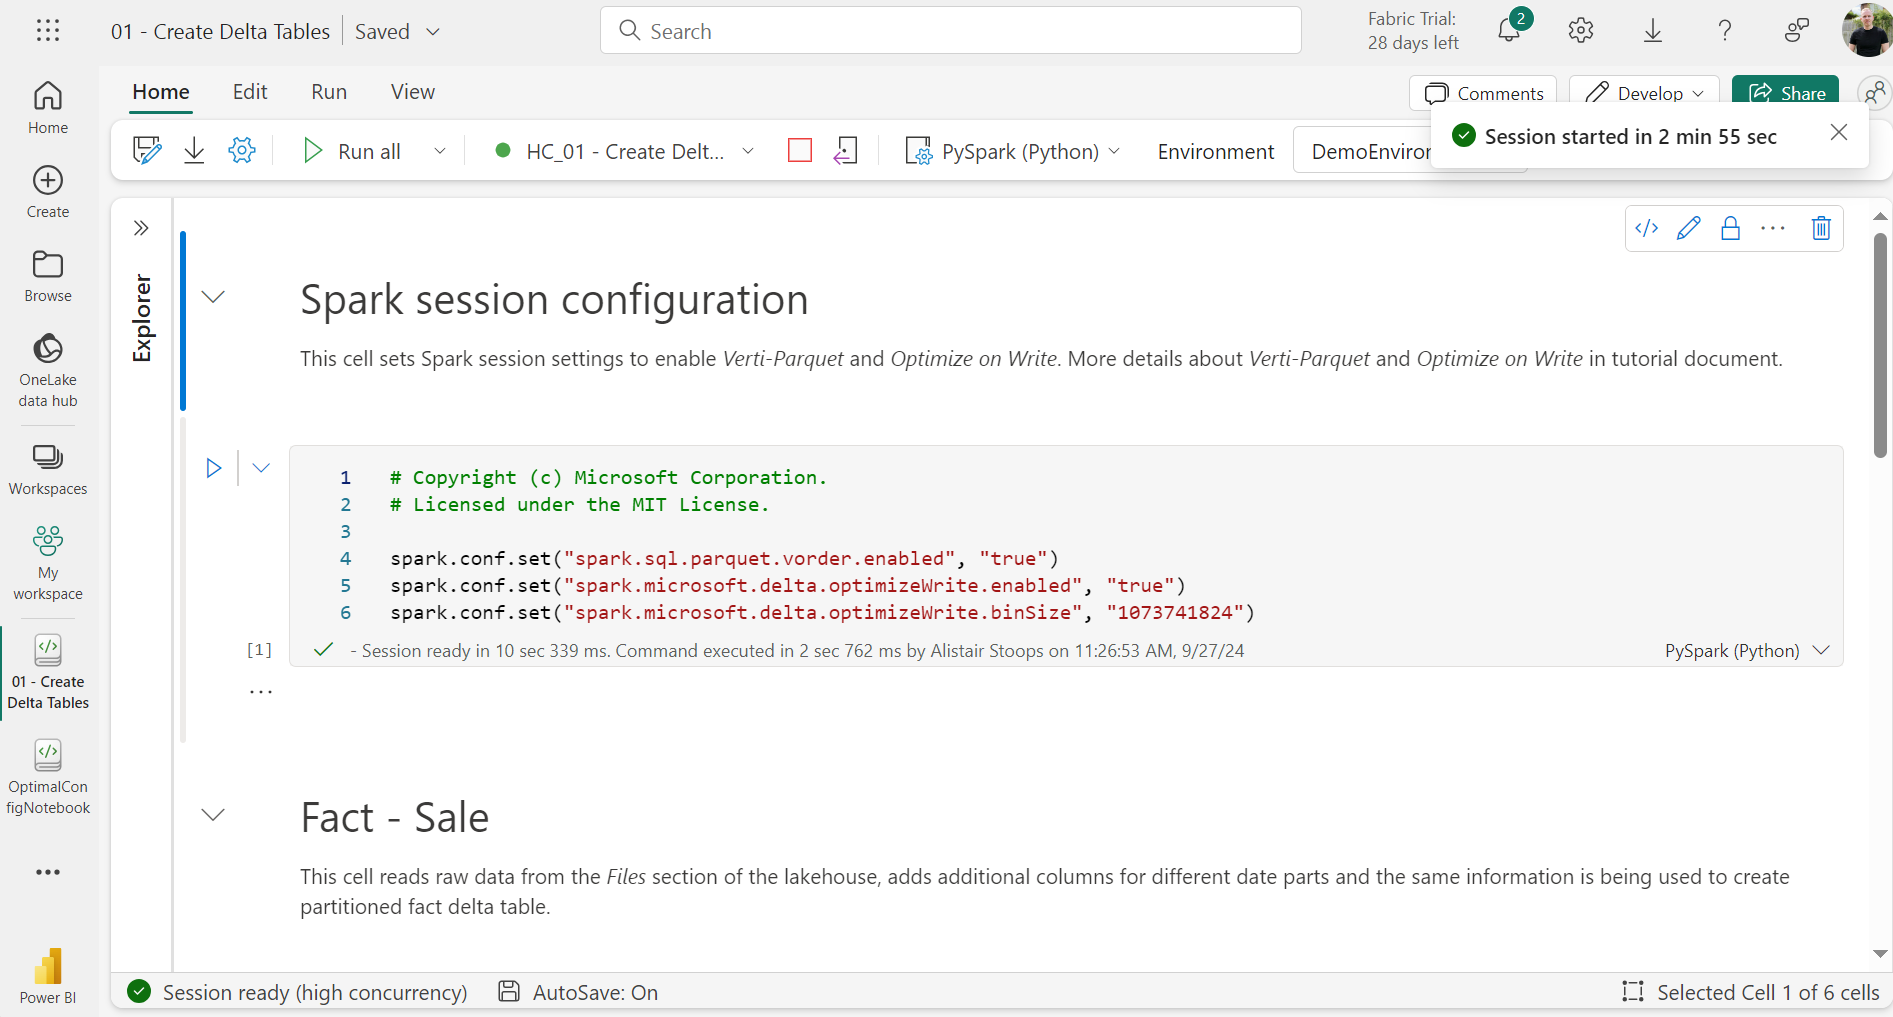Dismiss the session started notification
This screenshot has width=1893, height=1017.
click(x=1839, y=131)
